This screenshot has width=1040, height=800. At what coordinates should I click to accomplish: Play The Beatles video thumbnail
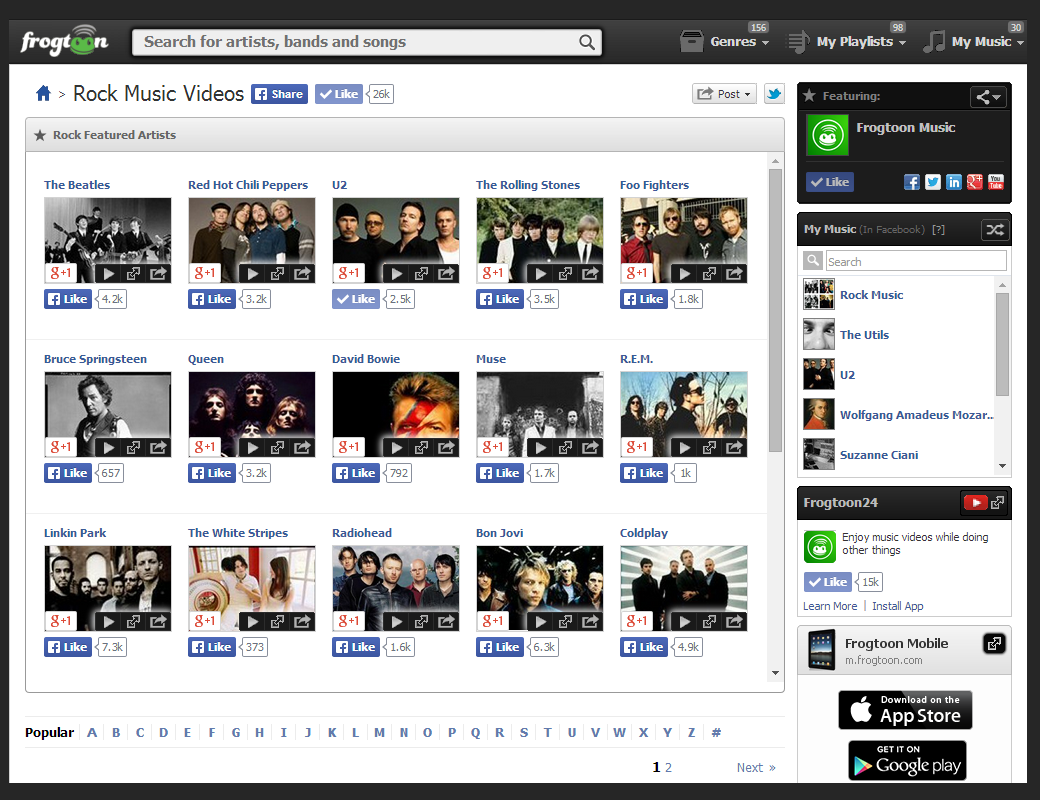[x=109, y=273]
